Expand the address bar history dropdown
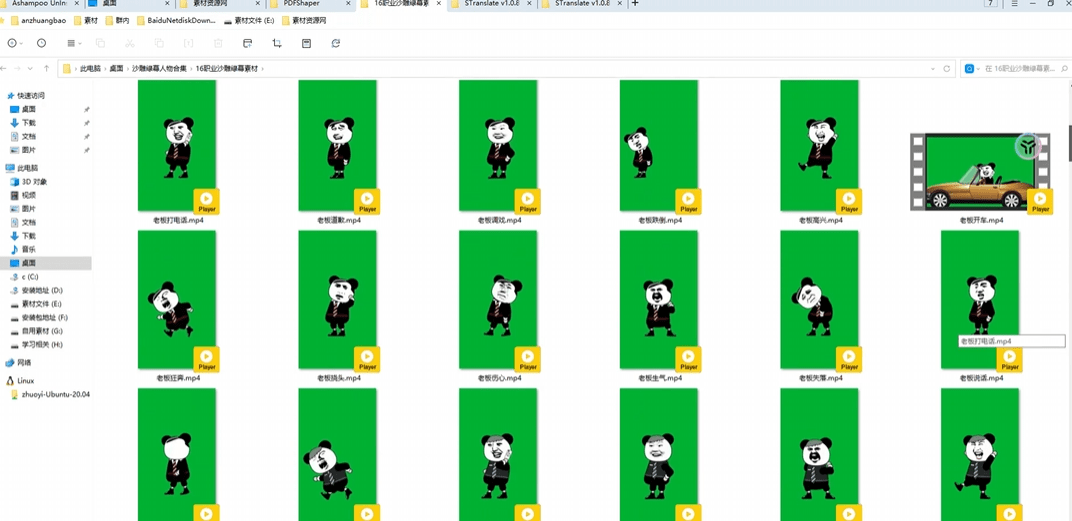This screenshot has width=1072, height=521. 933,69
